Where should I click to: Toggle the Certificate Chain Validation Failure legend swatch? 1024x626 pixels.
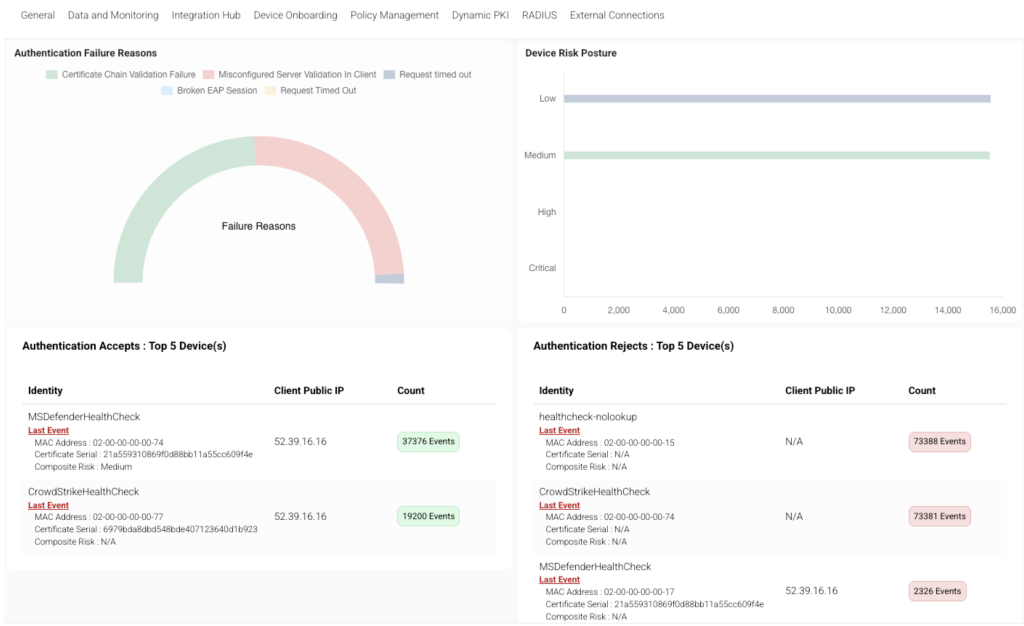click(x=52, y=75)
